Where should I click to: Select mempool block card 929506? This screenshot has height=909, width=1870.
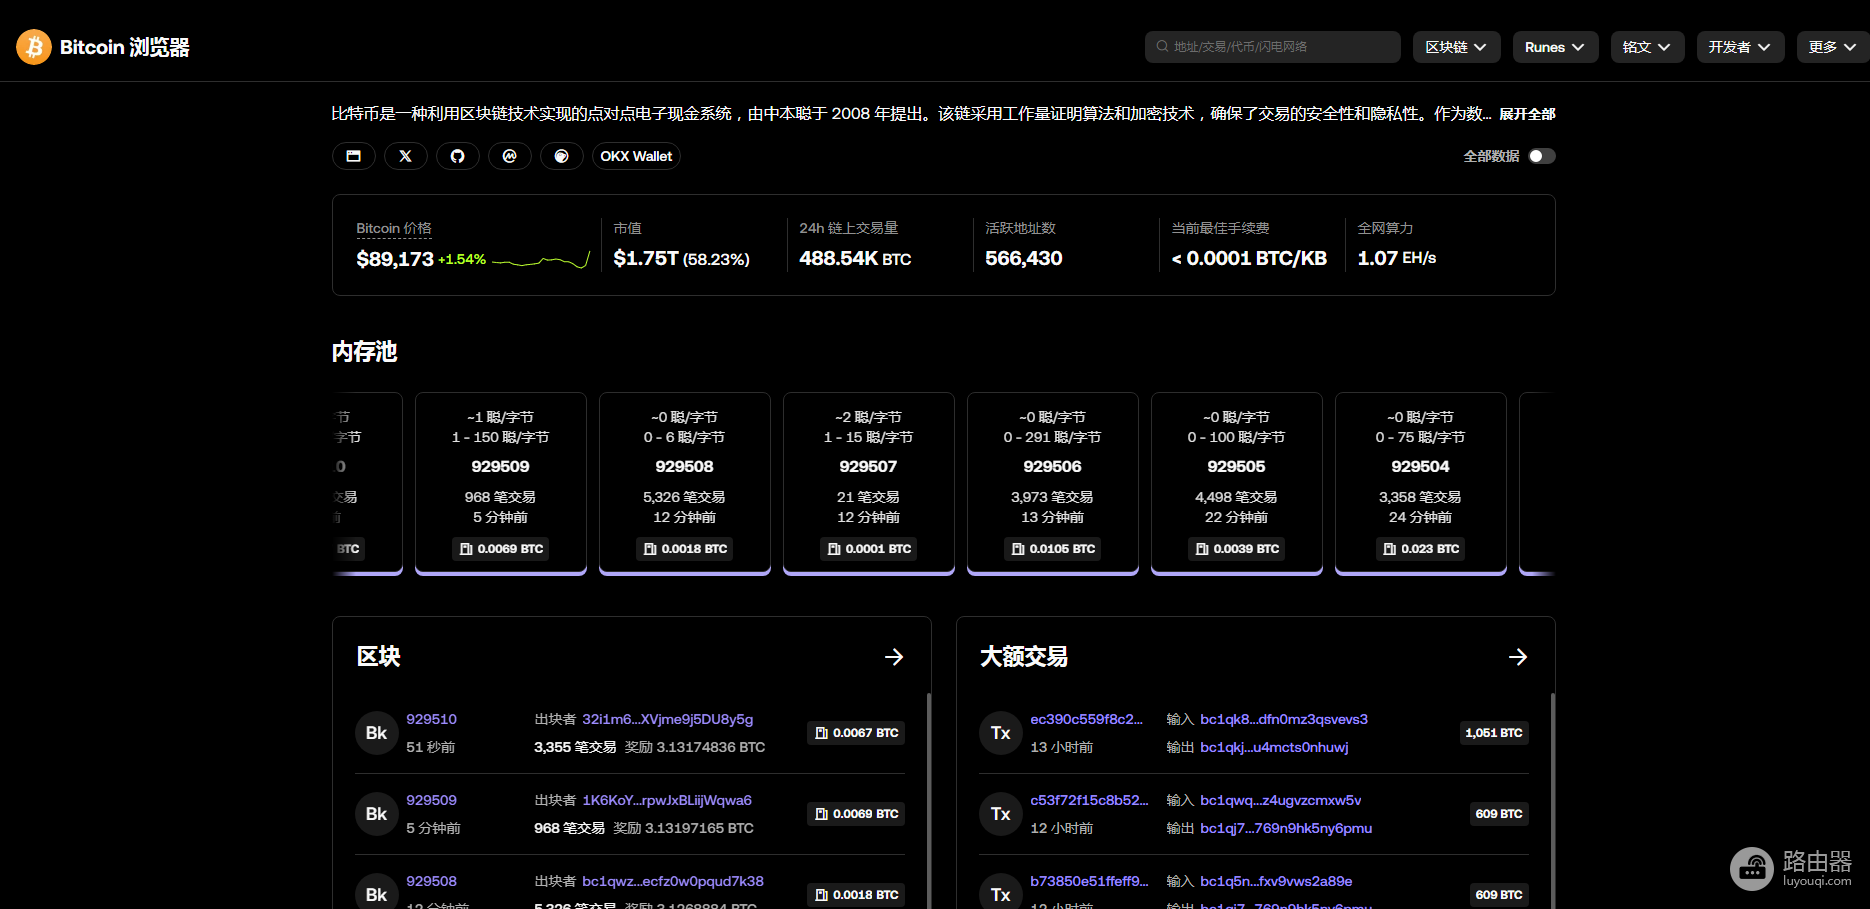point(1053,484)
